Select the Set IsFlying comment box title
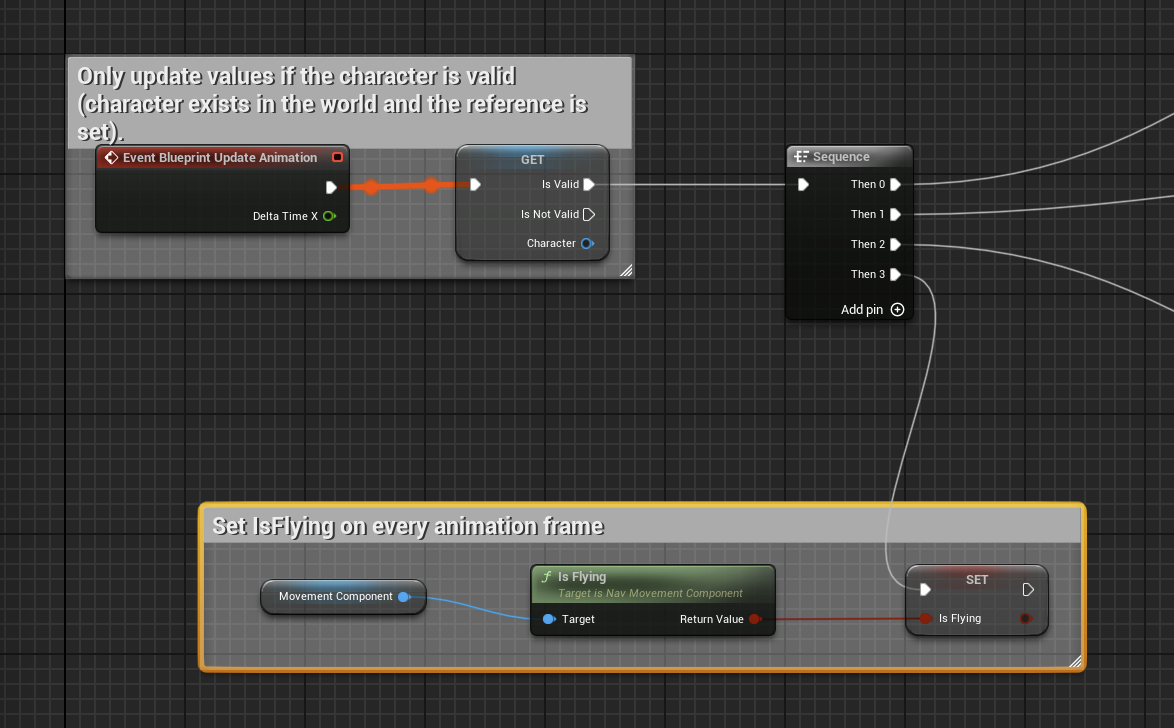Viewport: 1174px width, 728px height. pos(408,526)
